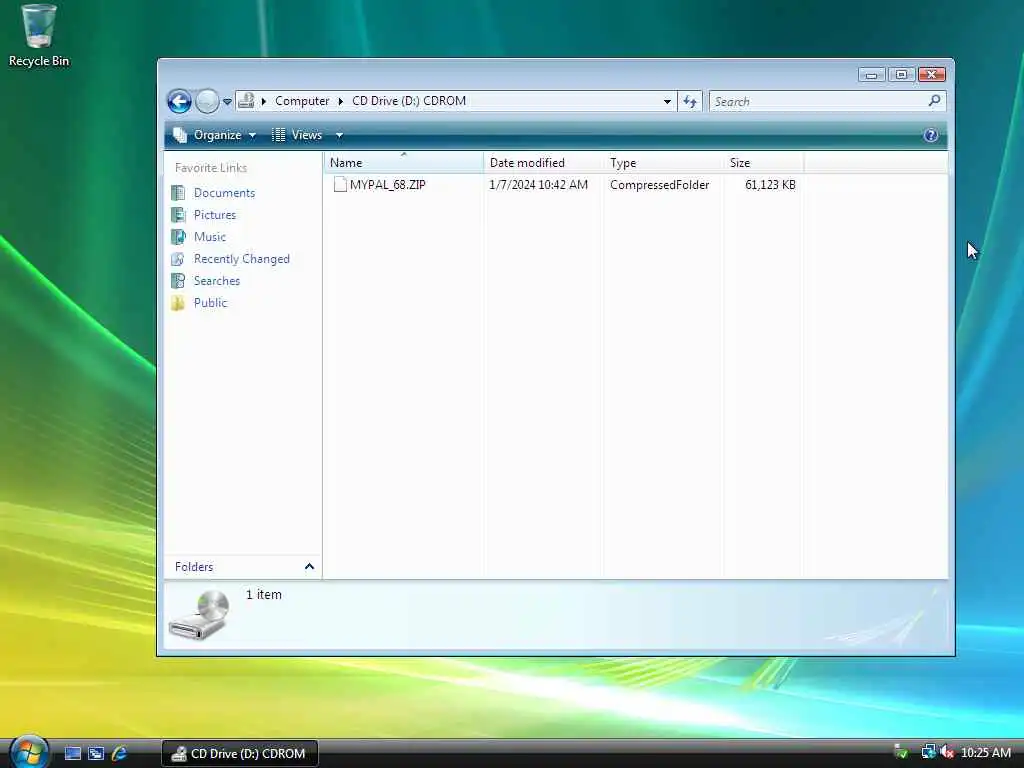1024x768 pixels.
Task: Sort by the Date modified column
Action: click(x=543, y=163)
